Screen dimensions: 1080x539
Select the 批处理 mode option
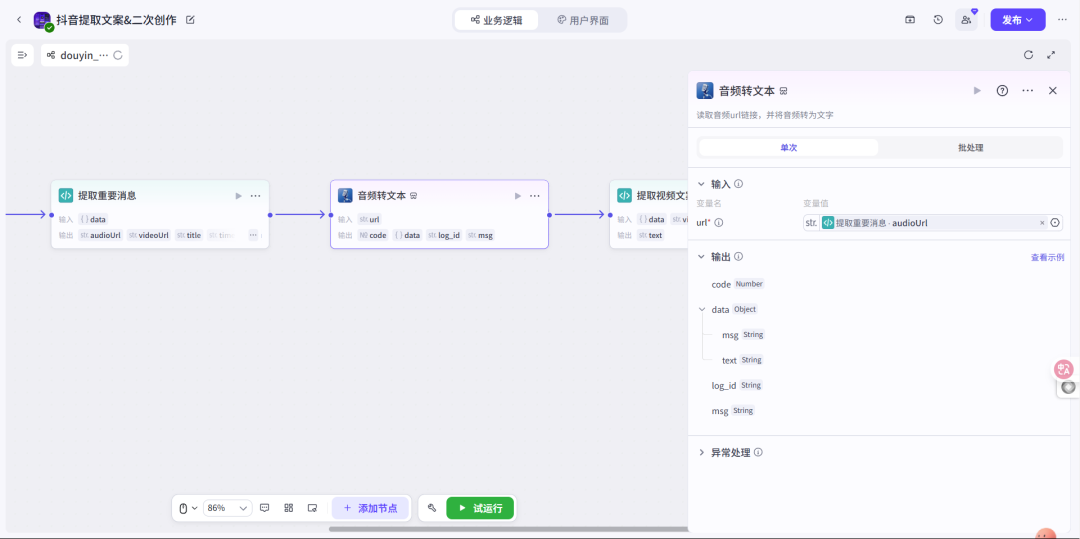(970, 148)
